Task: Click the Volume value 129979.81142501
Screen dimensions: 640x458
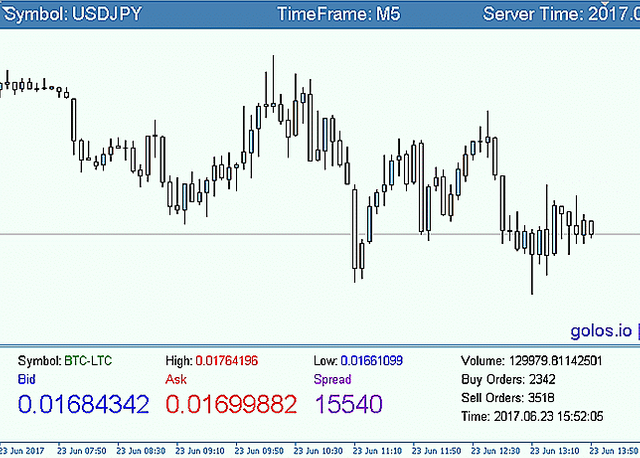Action: coord(555,361)
